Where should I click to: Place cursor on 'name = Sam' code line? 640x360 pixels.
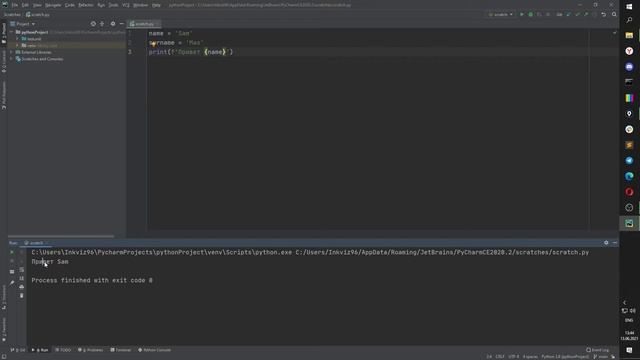[x=170, y=33]
